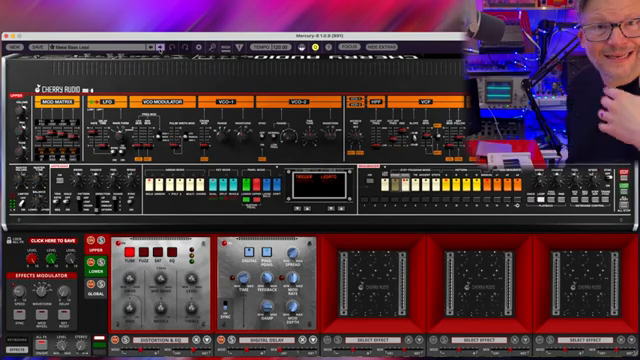This screenshot has height=360, width=640.
Task: Open the third slot SELECT EFFECT menu
Action: [373, 340]
